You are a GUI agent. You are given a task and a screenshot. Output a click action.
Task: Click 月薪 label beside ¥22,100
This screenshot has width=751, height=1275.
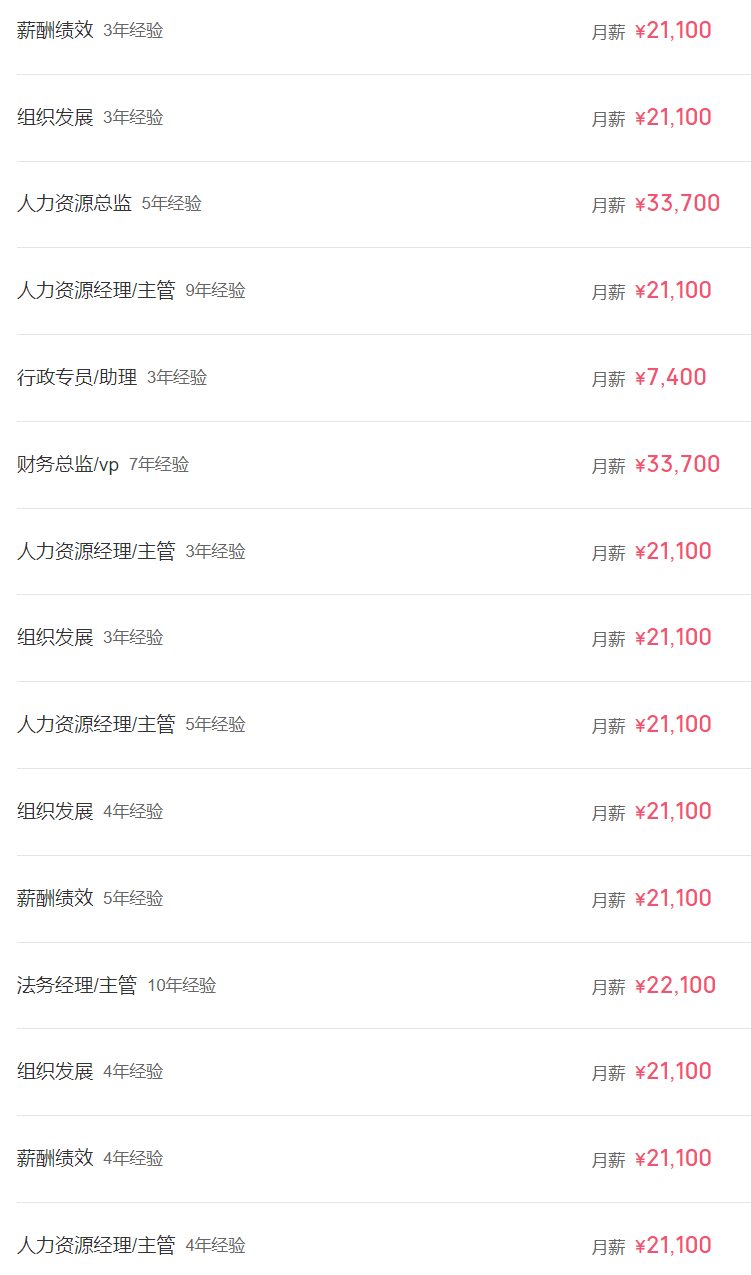(x=608, y=988)
